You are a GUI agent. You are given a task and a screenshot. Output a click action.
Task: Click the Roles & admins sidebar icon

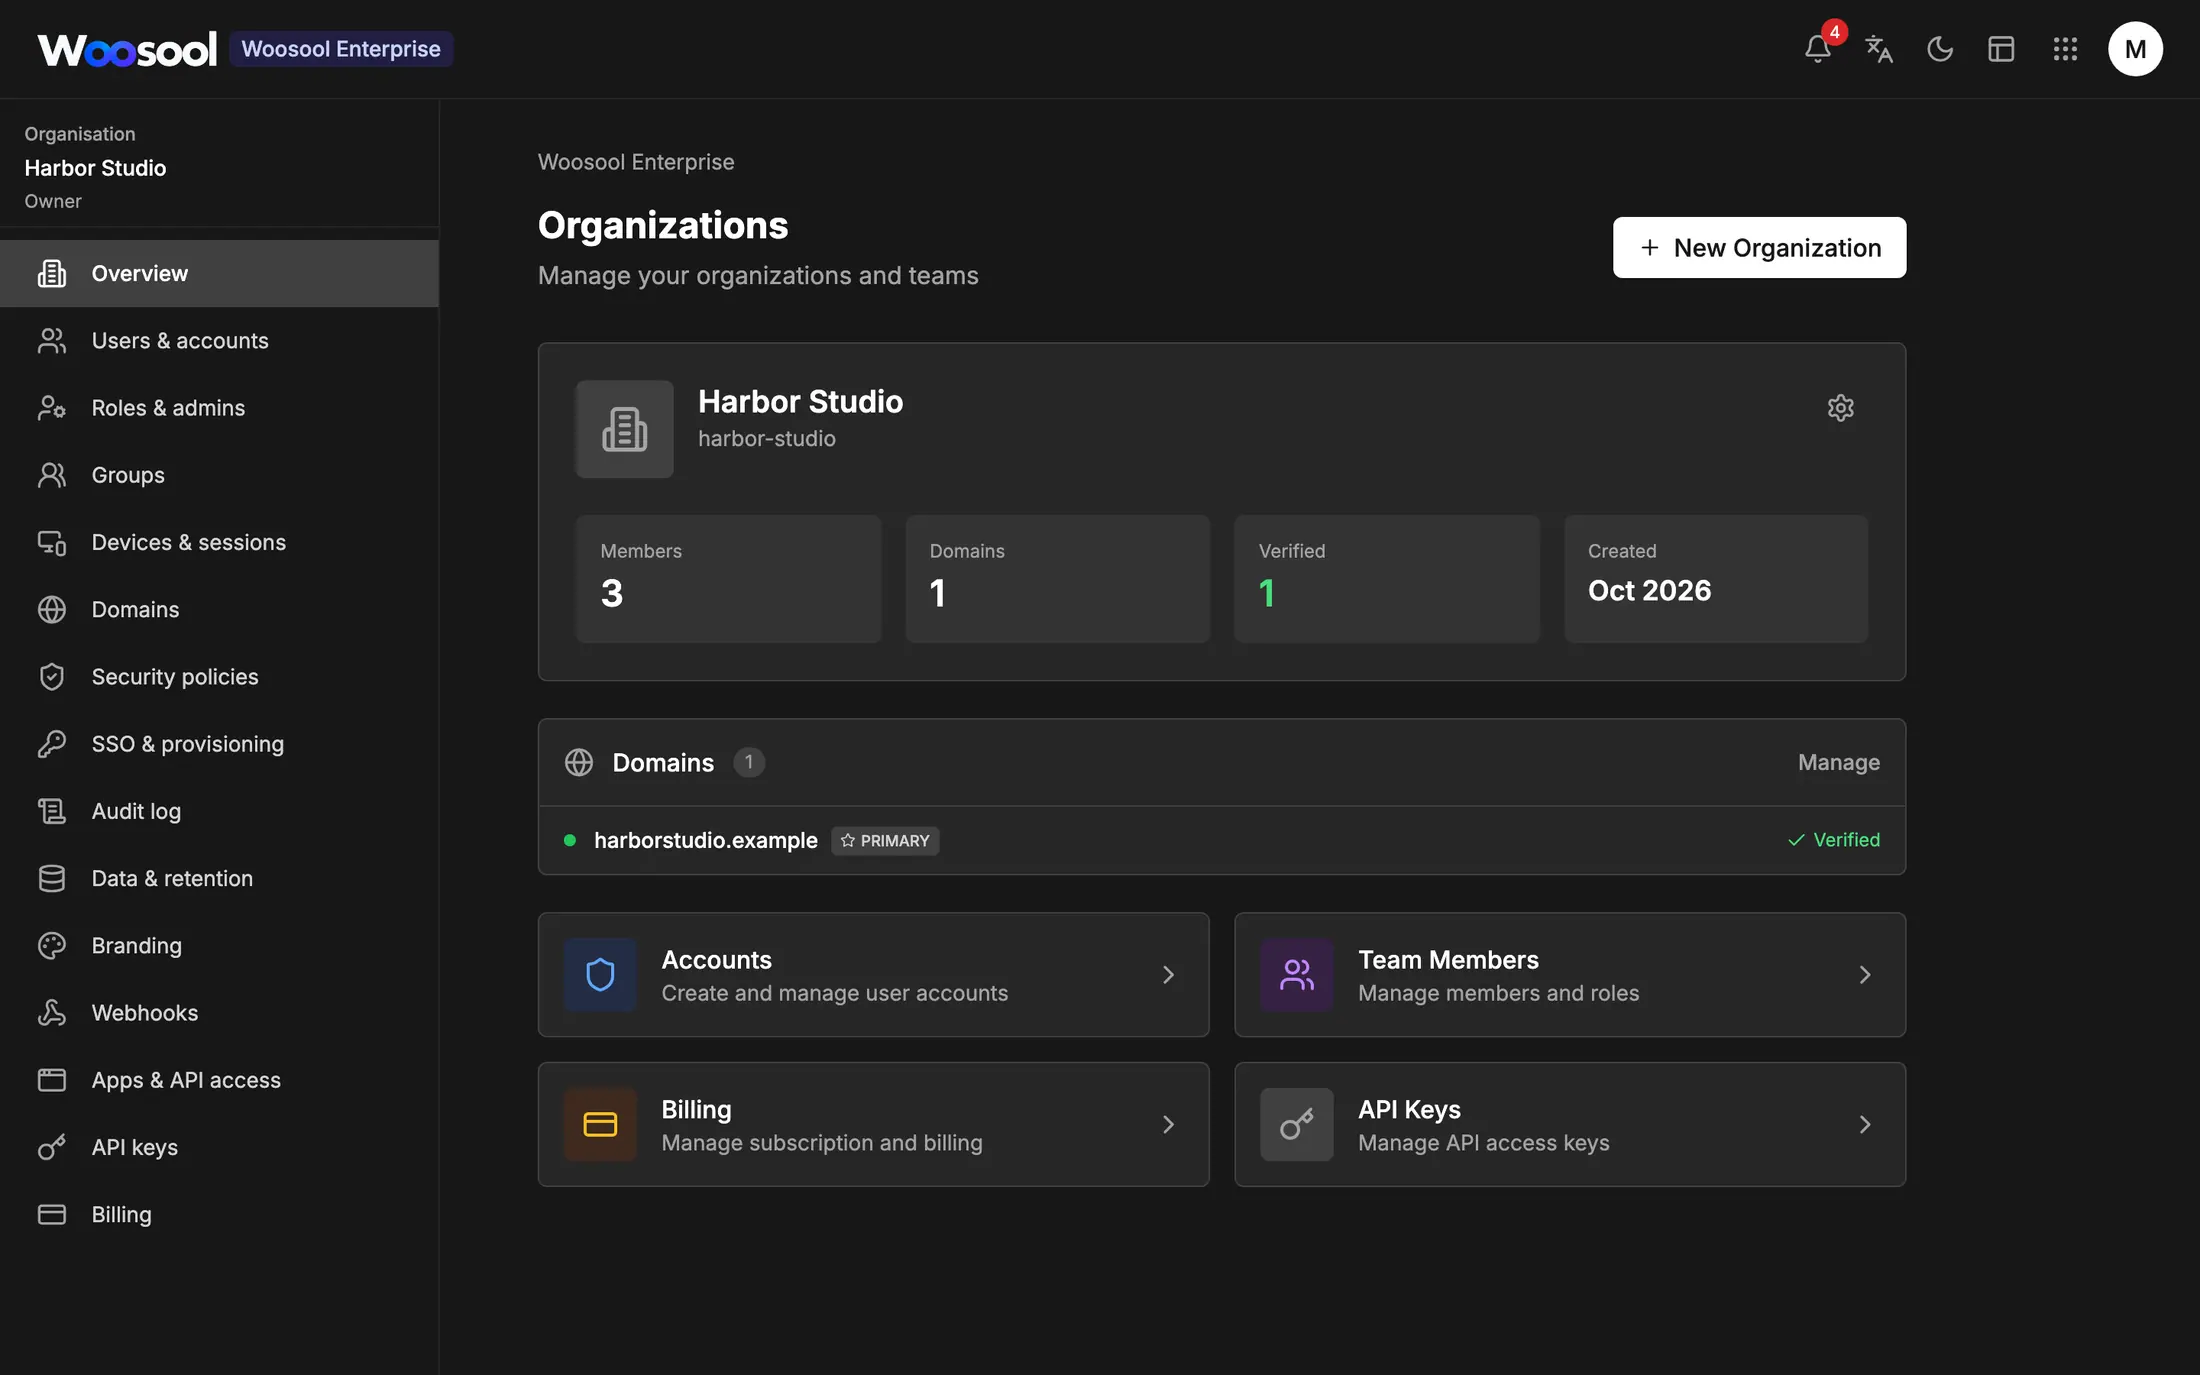tap(52, 408)
